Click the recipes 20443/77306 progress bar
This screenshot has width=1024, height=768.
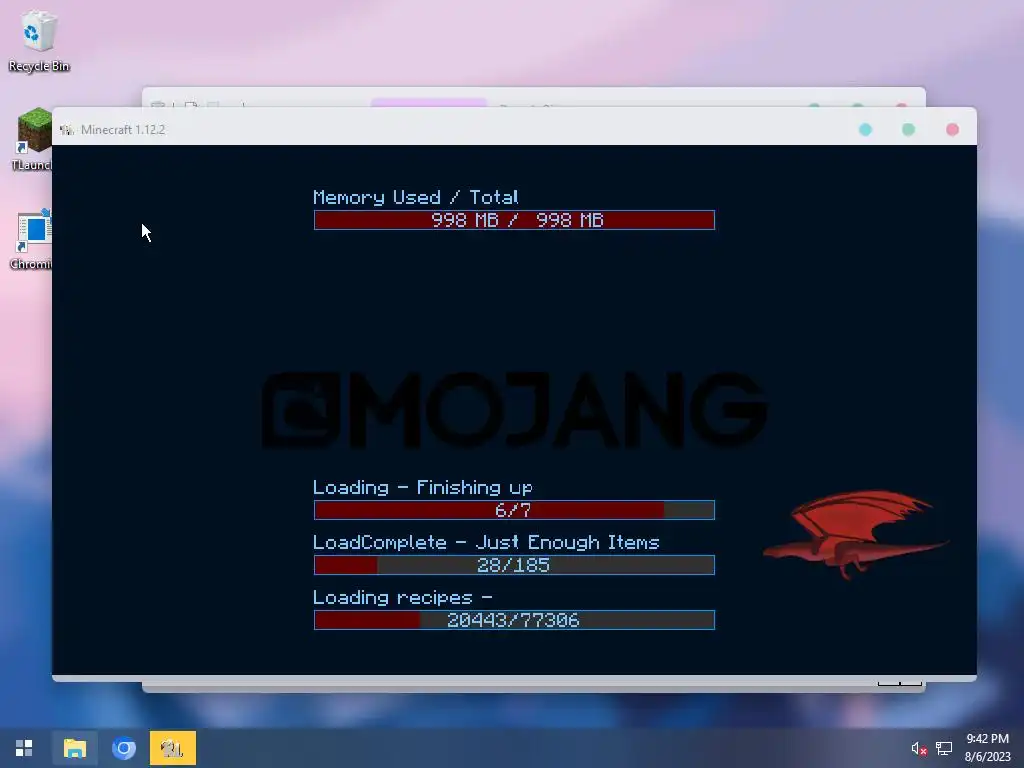[514, 620]
